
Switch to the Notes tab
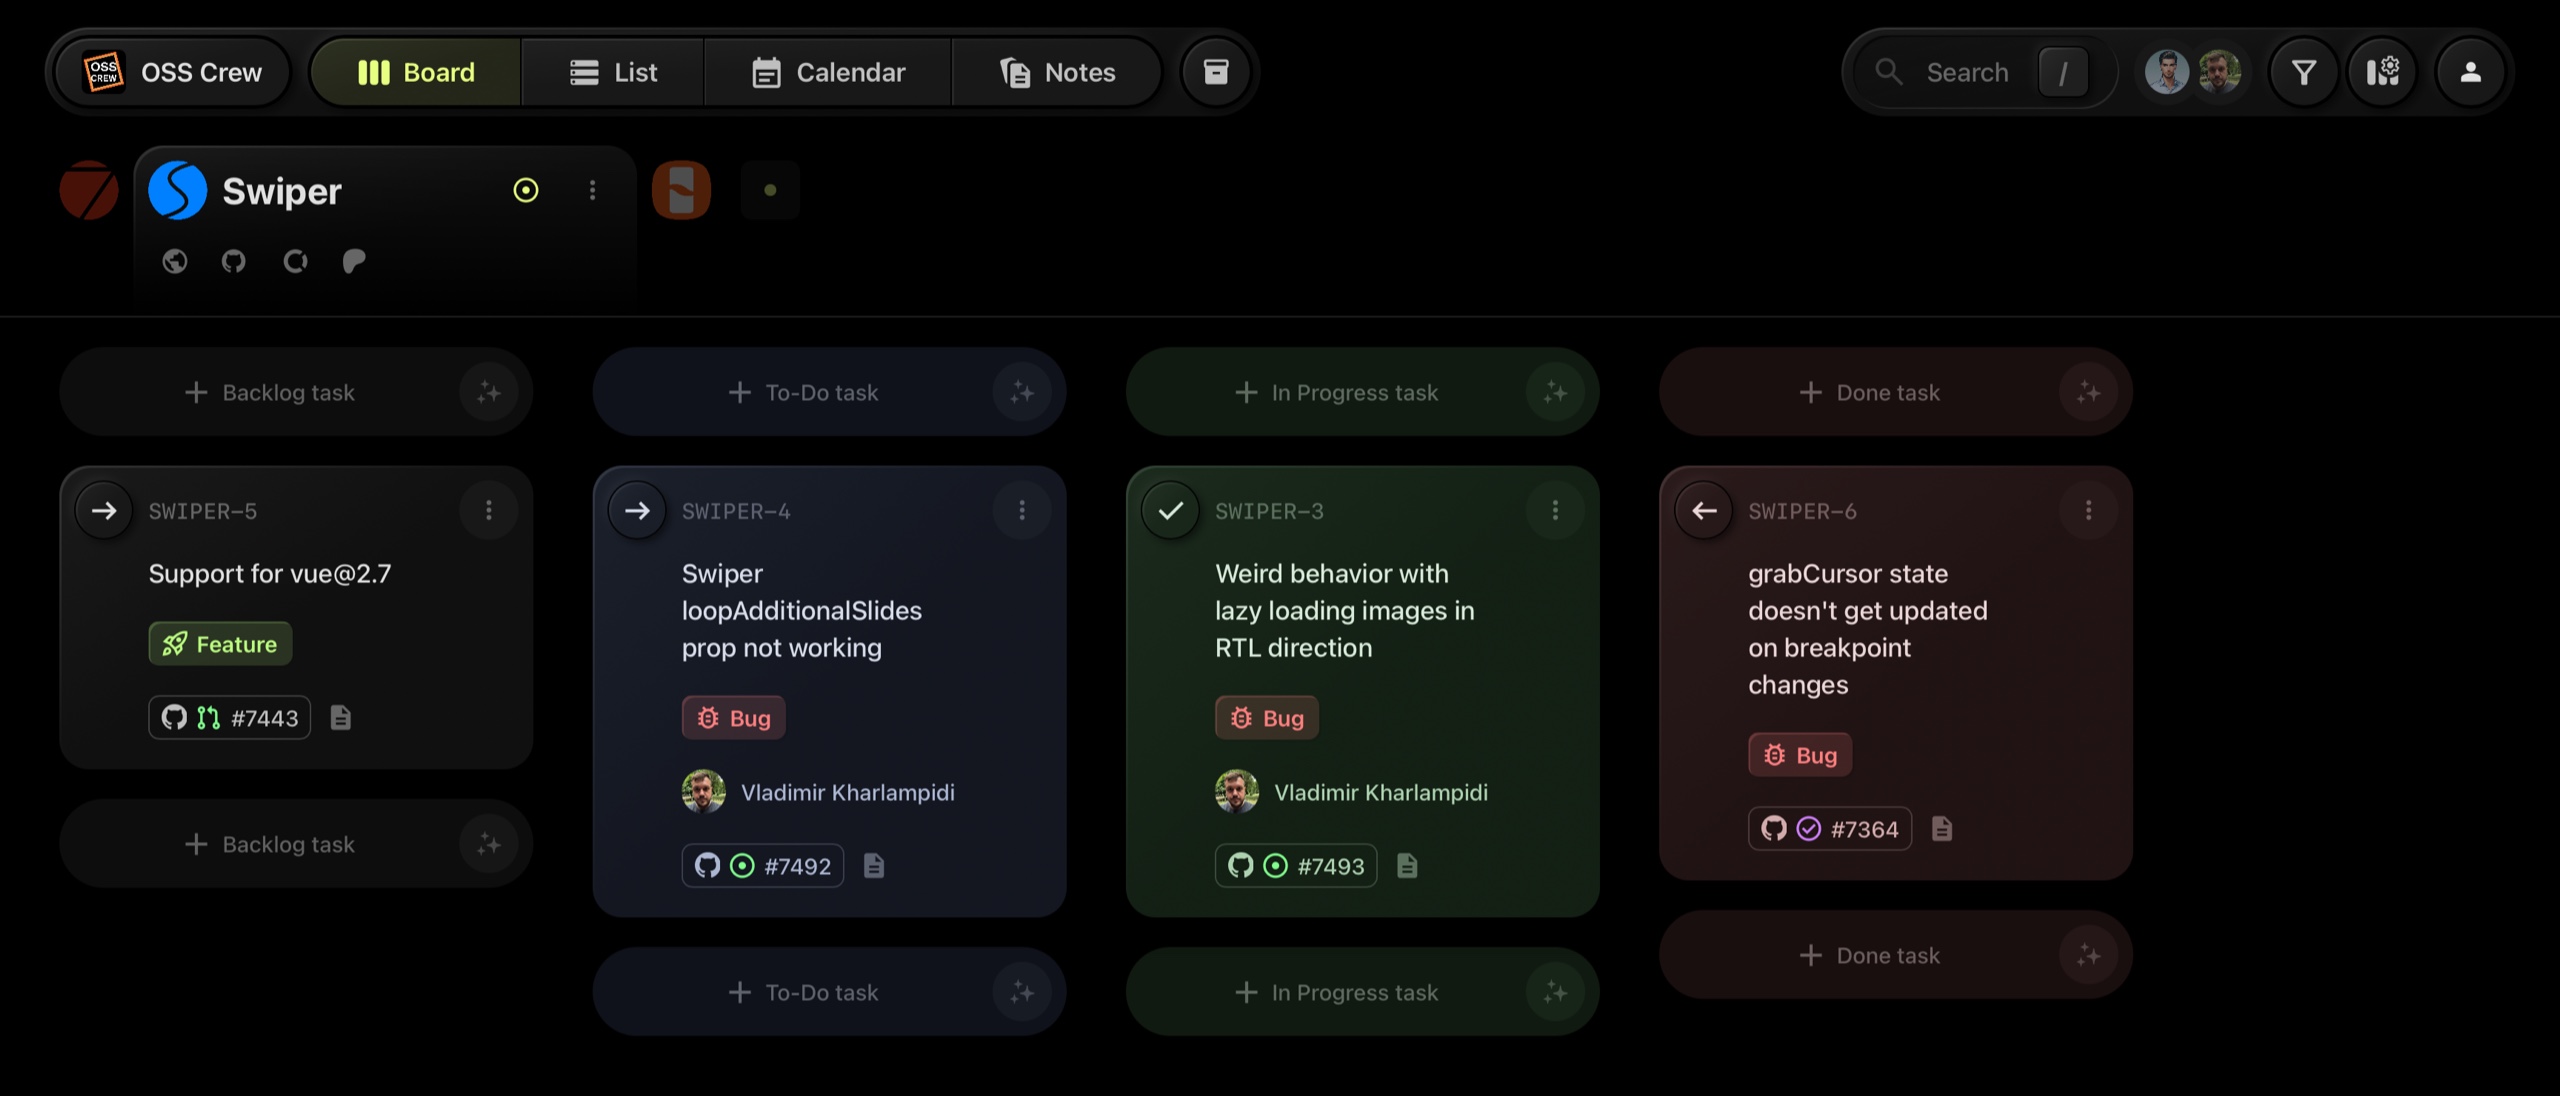pyautogui.click(x=1057, y=72)
